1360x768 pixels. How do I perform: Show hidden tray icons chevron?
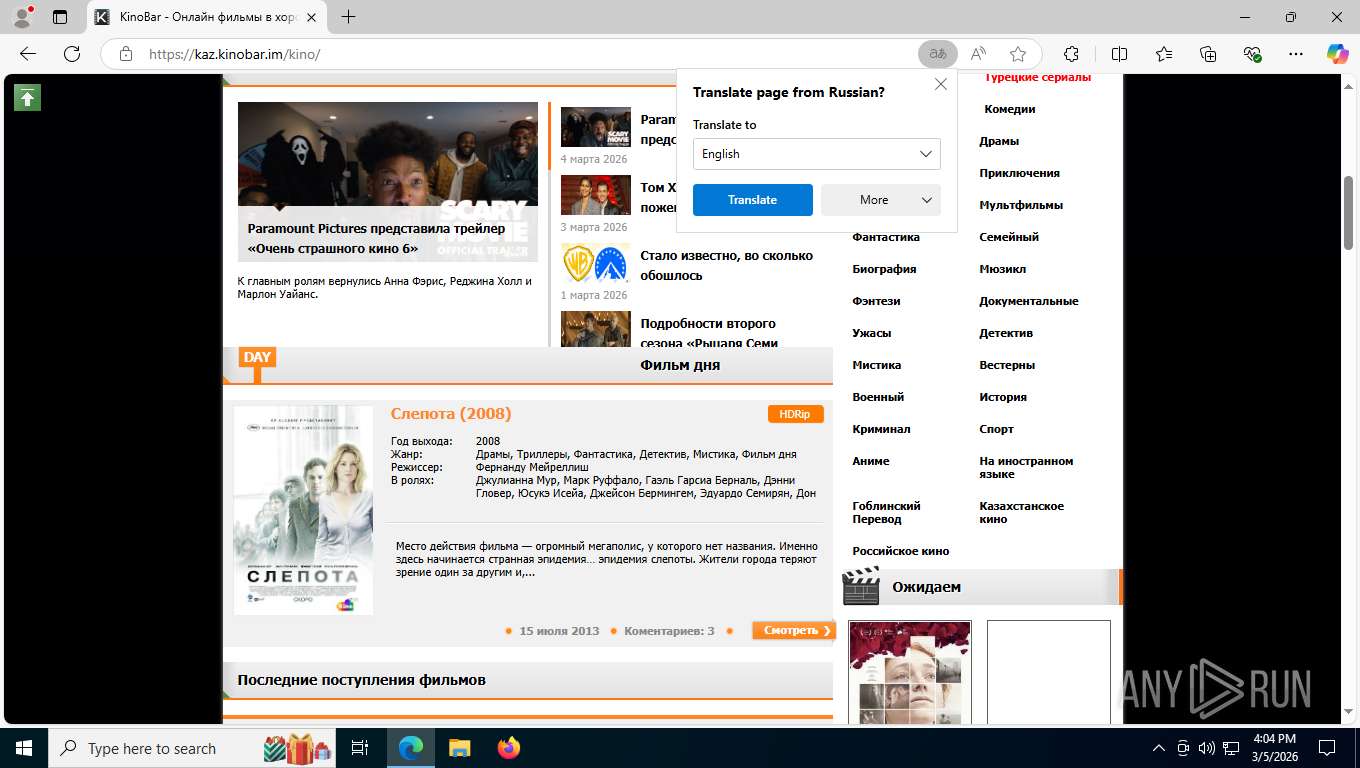(x=1159, y=748)
